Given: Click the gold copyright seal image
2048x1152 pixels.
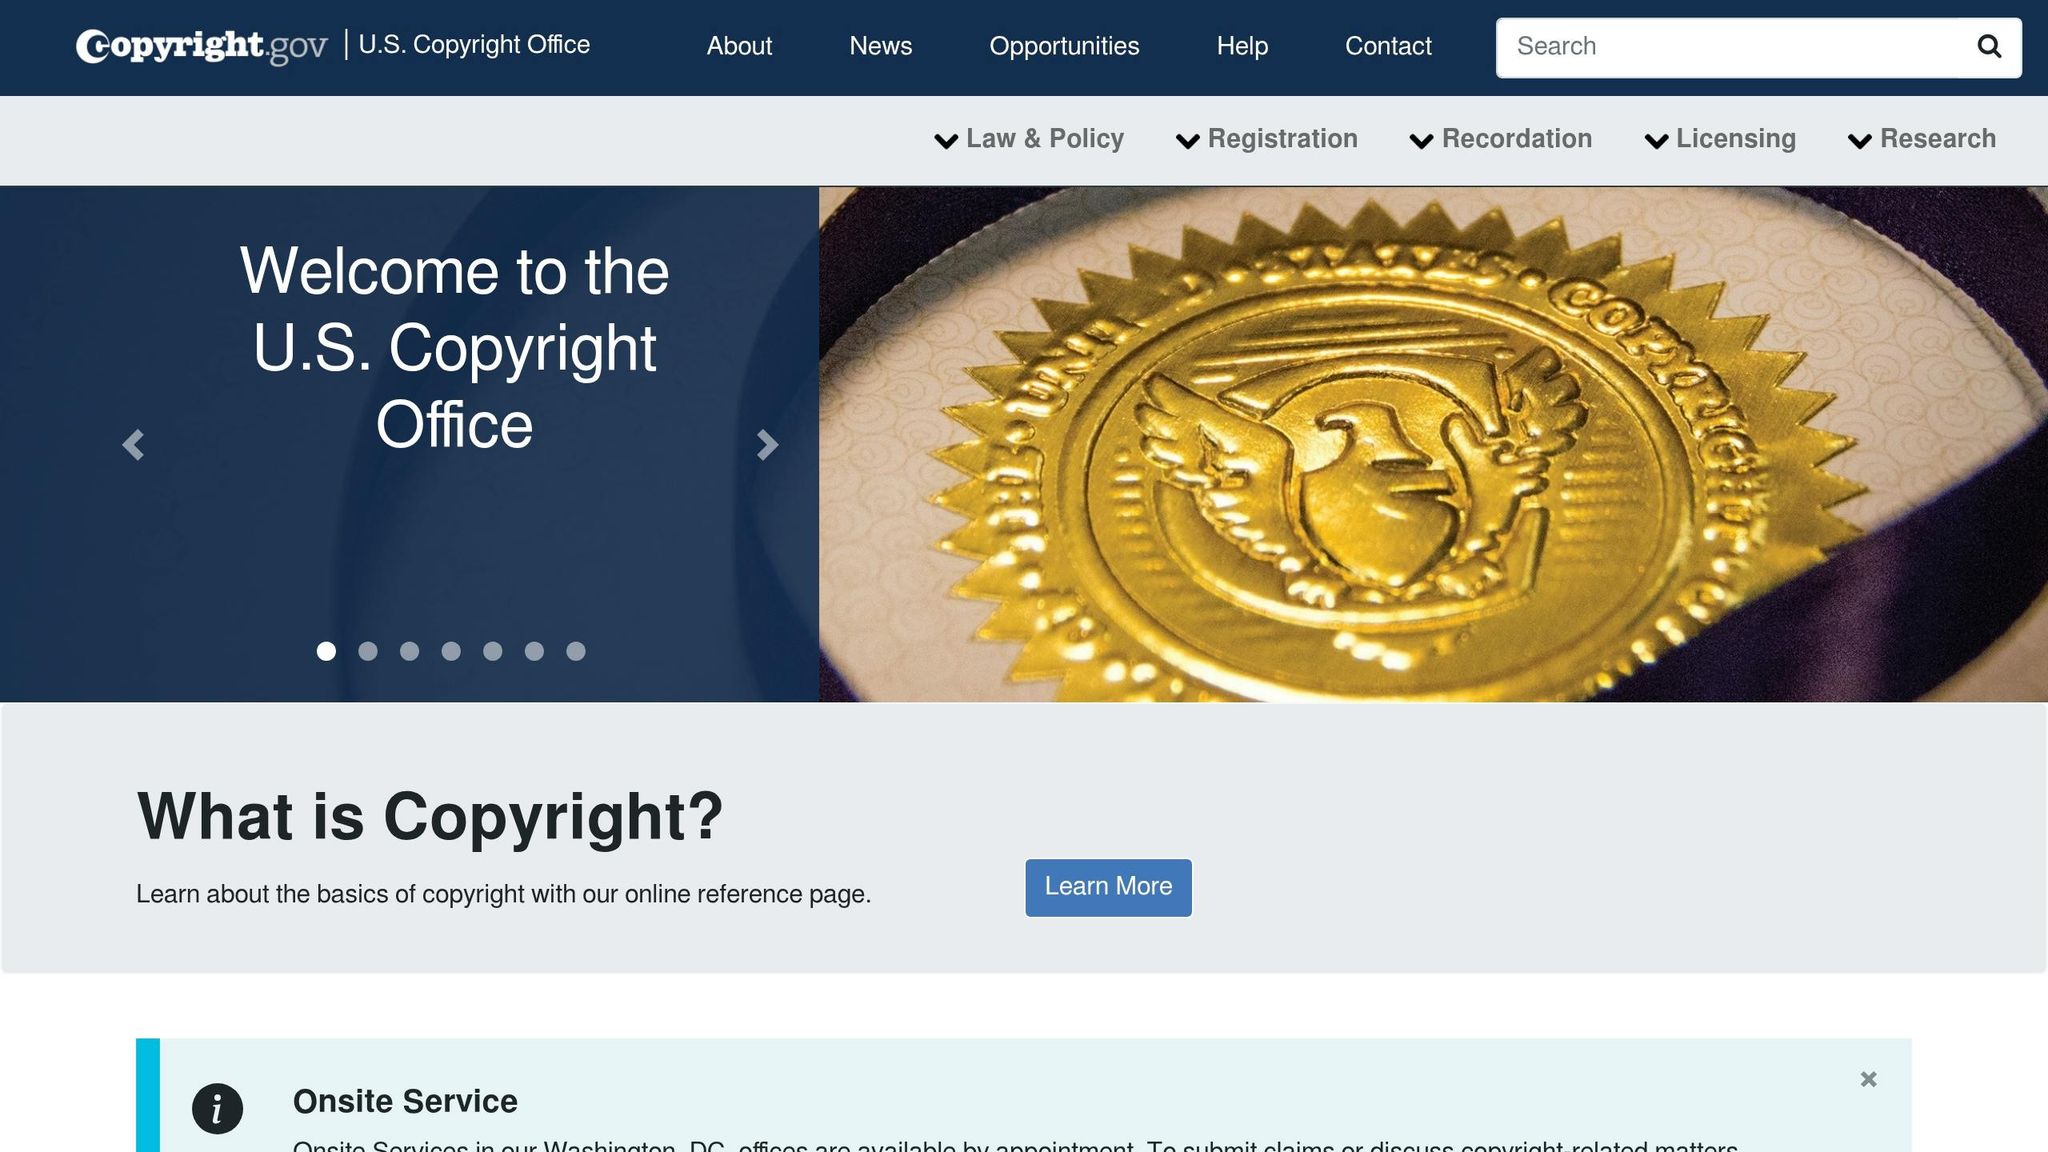Looking at the screenshot, I should pyautogui.click(x=1433, y=444).
